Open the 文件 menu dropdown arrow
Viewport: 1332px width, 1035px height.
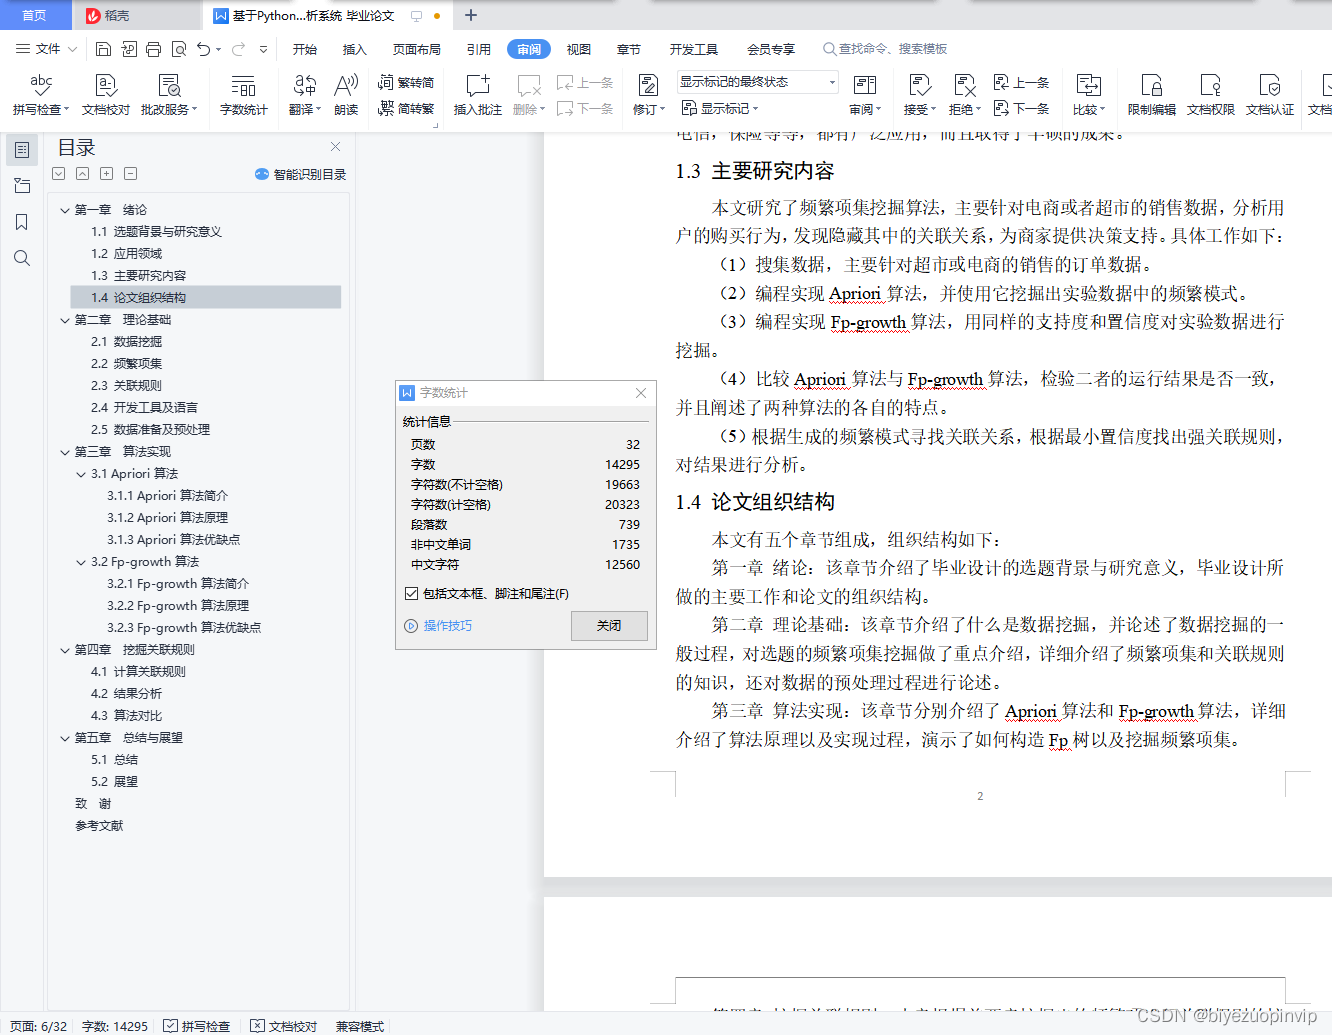[x=72, y=48]
